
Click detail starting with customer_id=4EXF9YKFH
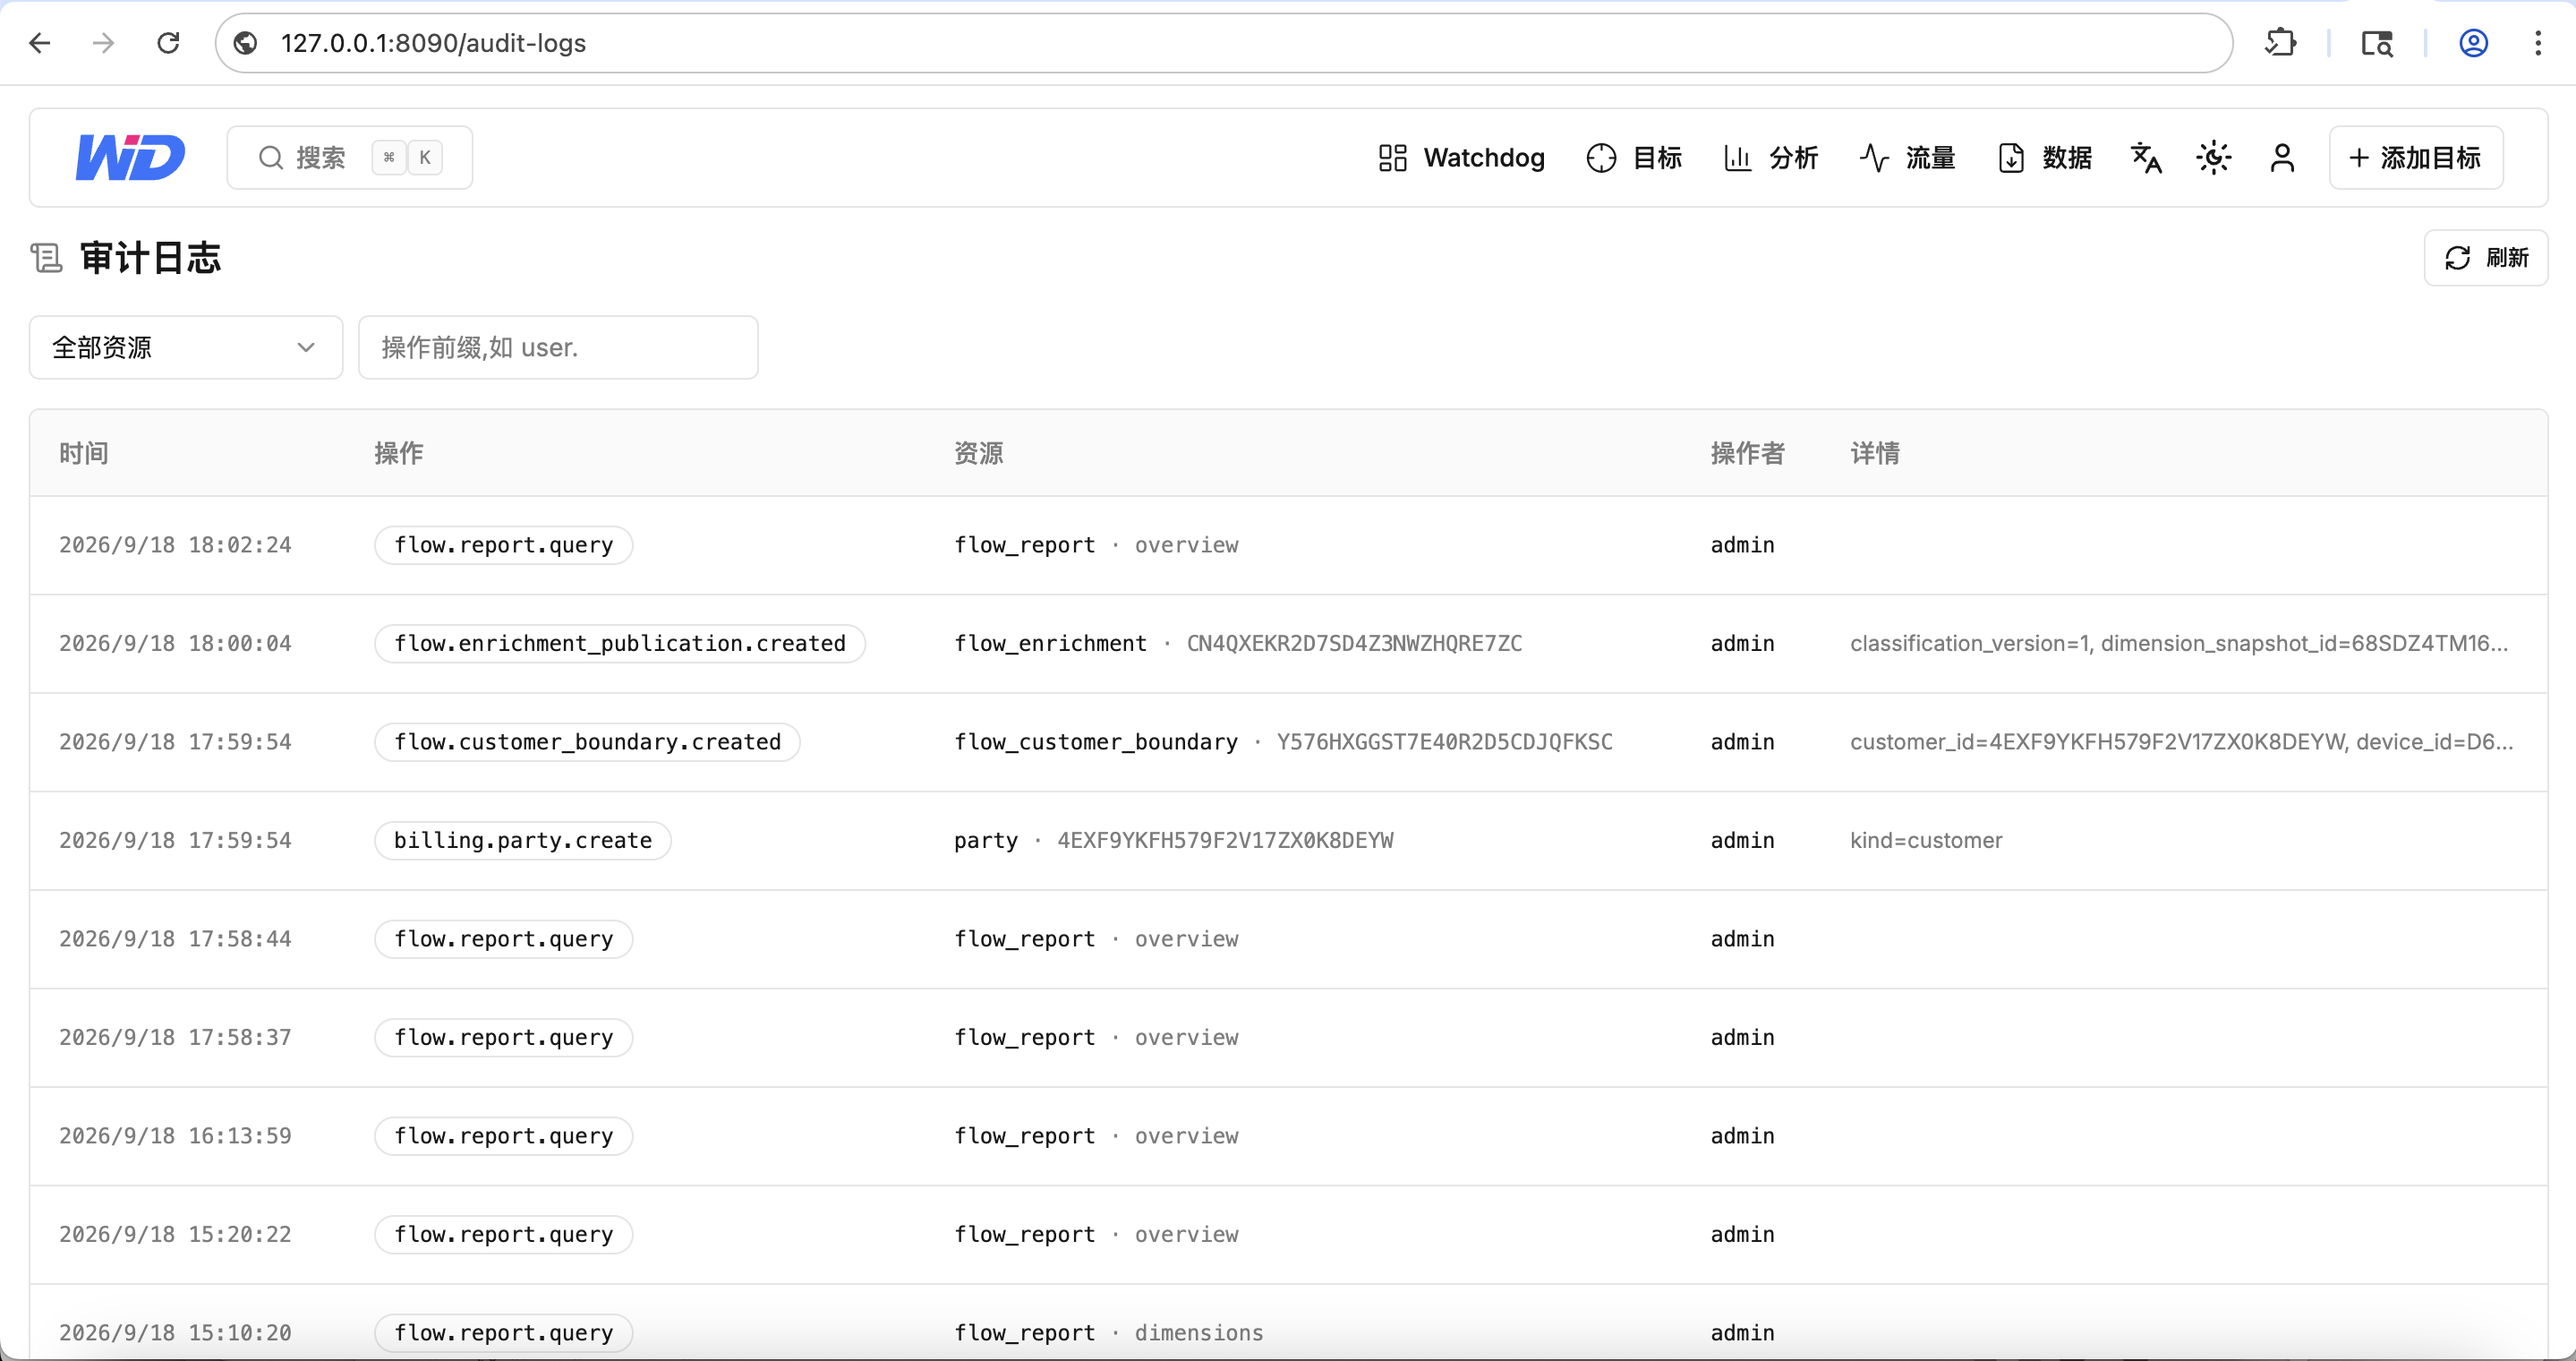point(2181,742)
